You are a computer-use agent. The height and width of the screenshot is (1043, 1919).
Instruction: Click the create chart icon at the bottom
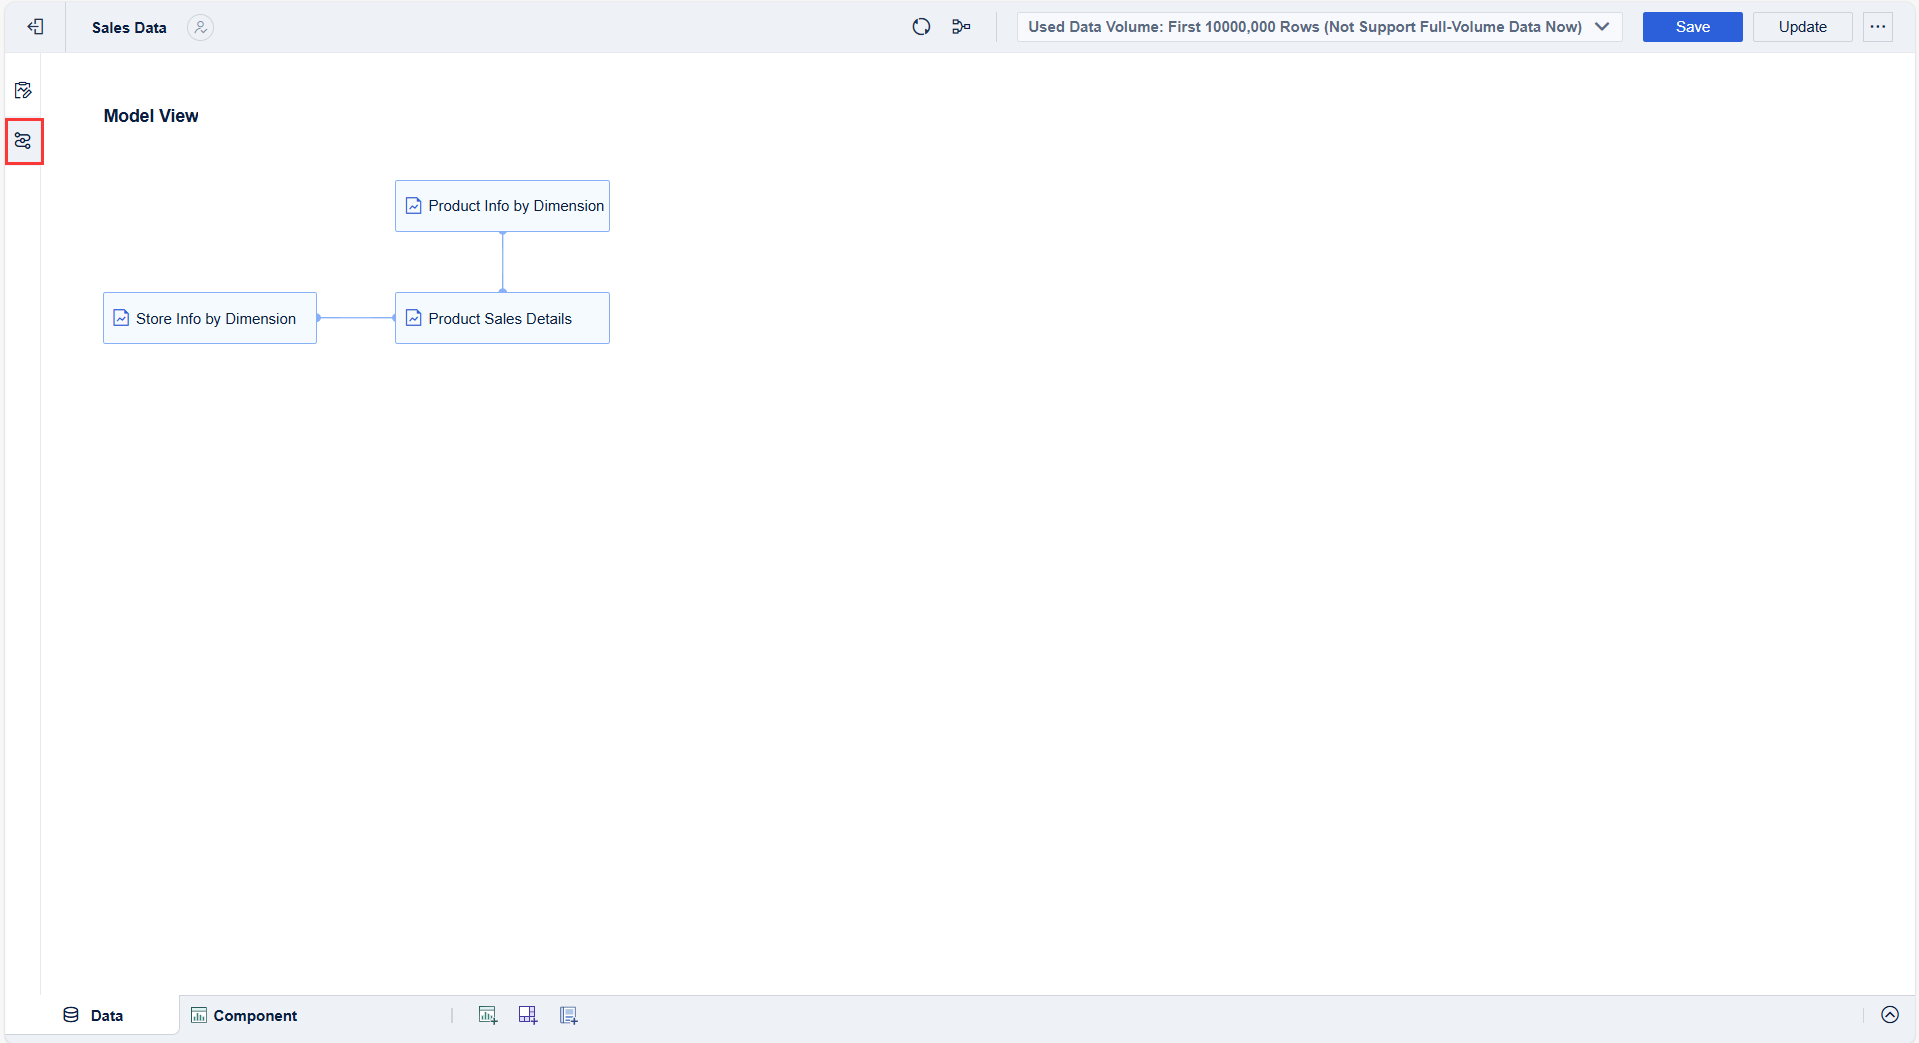coord(488,1014)
